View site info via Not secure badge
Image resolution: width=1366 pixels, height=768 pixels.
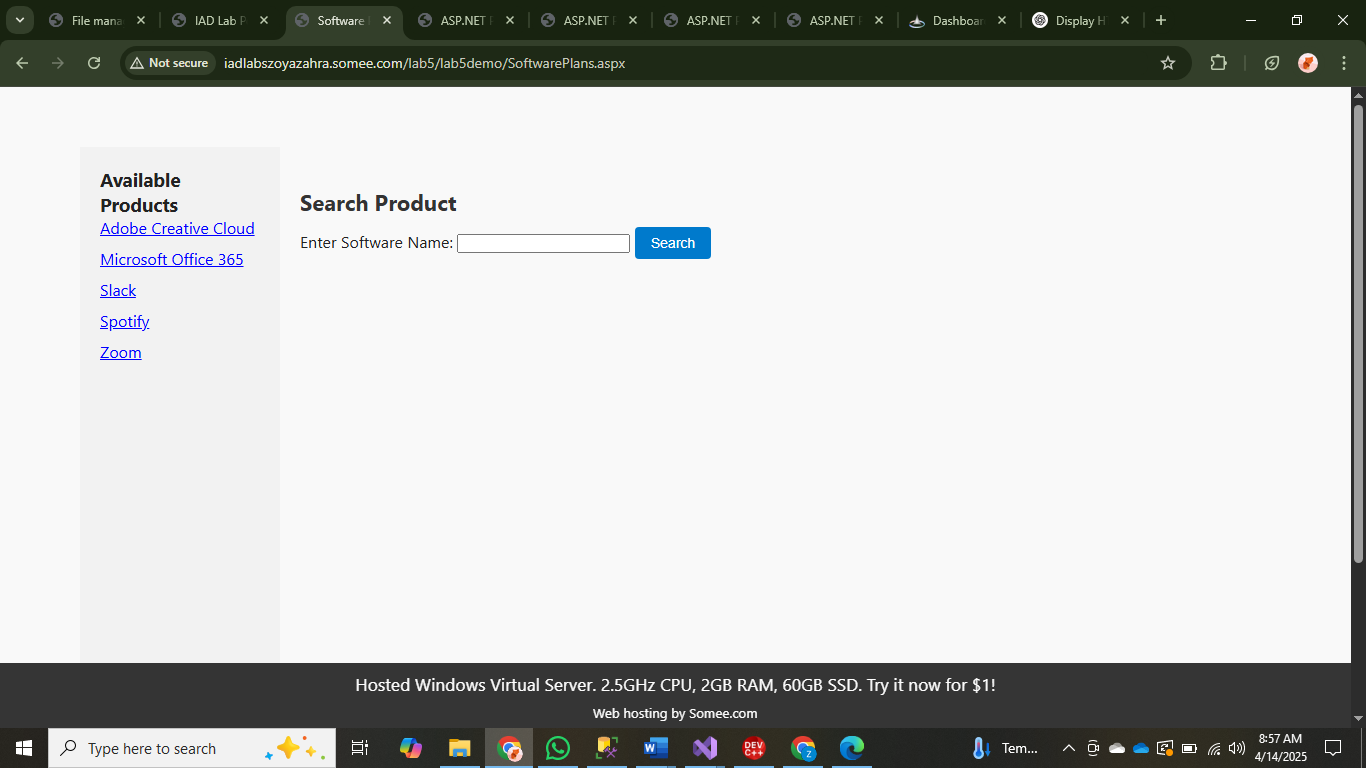point(170,63)
